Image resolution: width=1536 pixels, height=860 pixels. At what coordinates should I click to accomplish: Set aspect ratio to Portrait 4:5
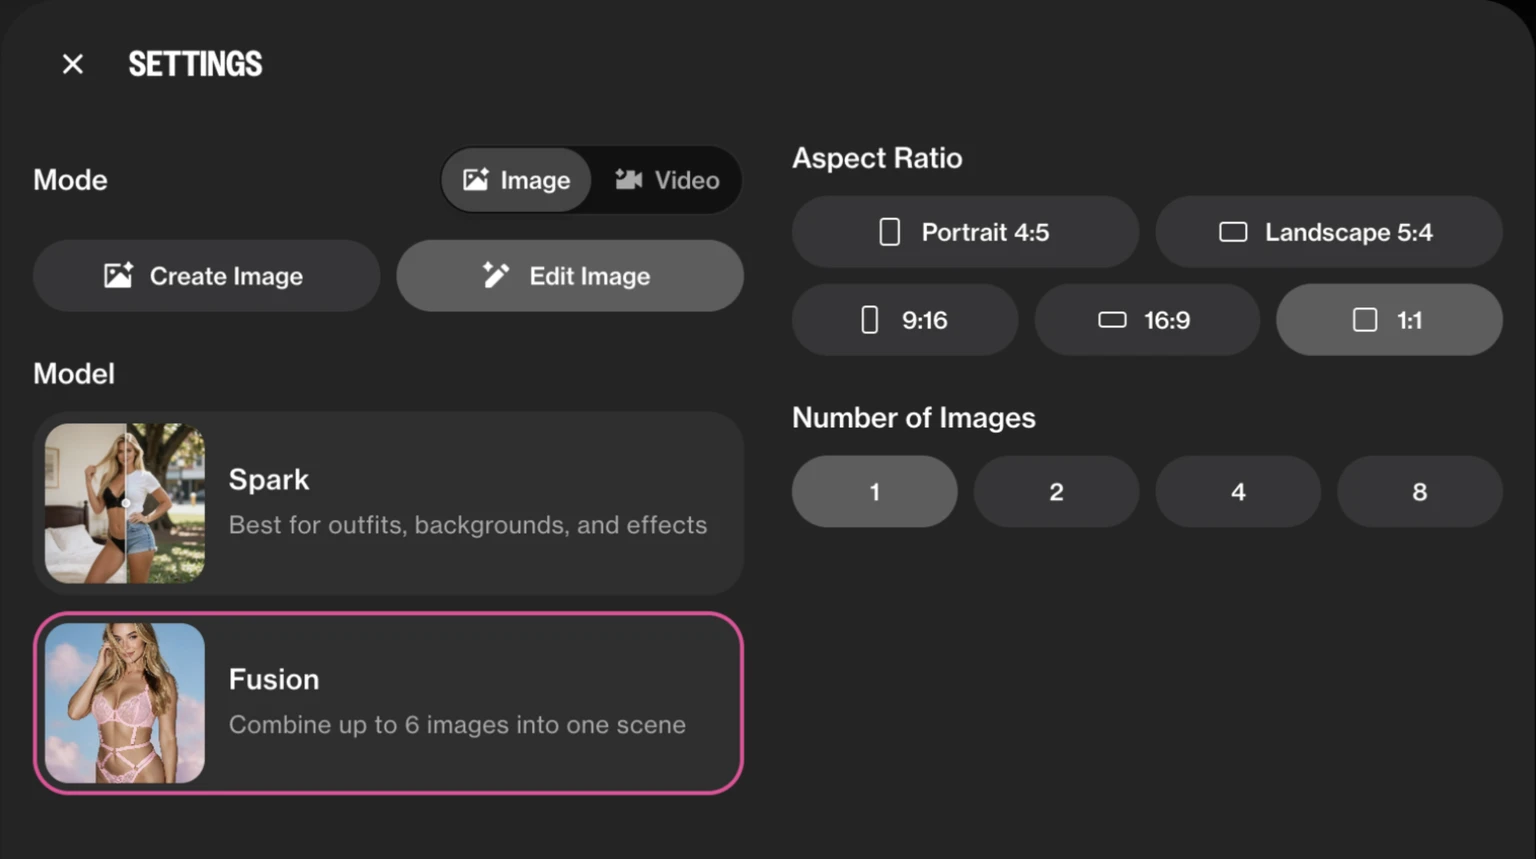point(965,232)
